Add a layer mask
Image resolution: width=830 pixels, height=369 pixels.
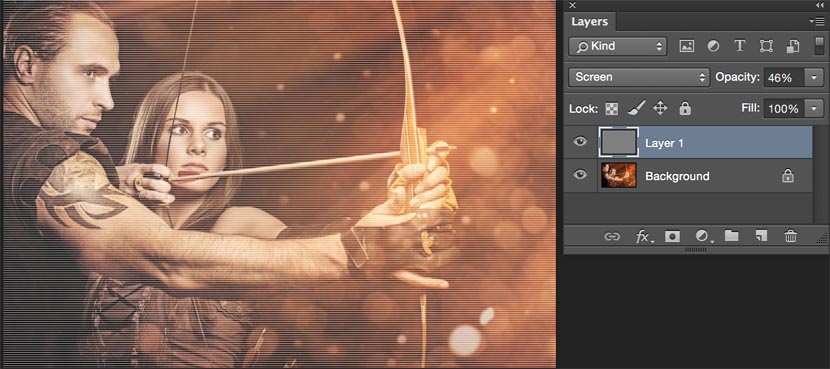tap(672, 237)
